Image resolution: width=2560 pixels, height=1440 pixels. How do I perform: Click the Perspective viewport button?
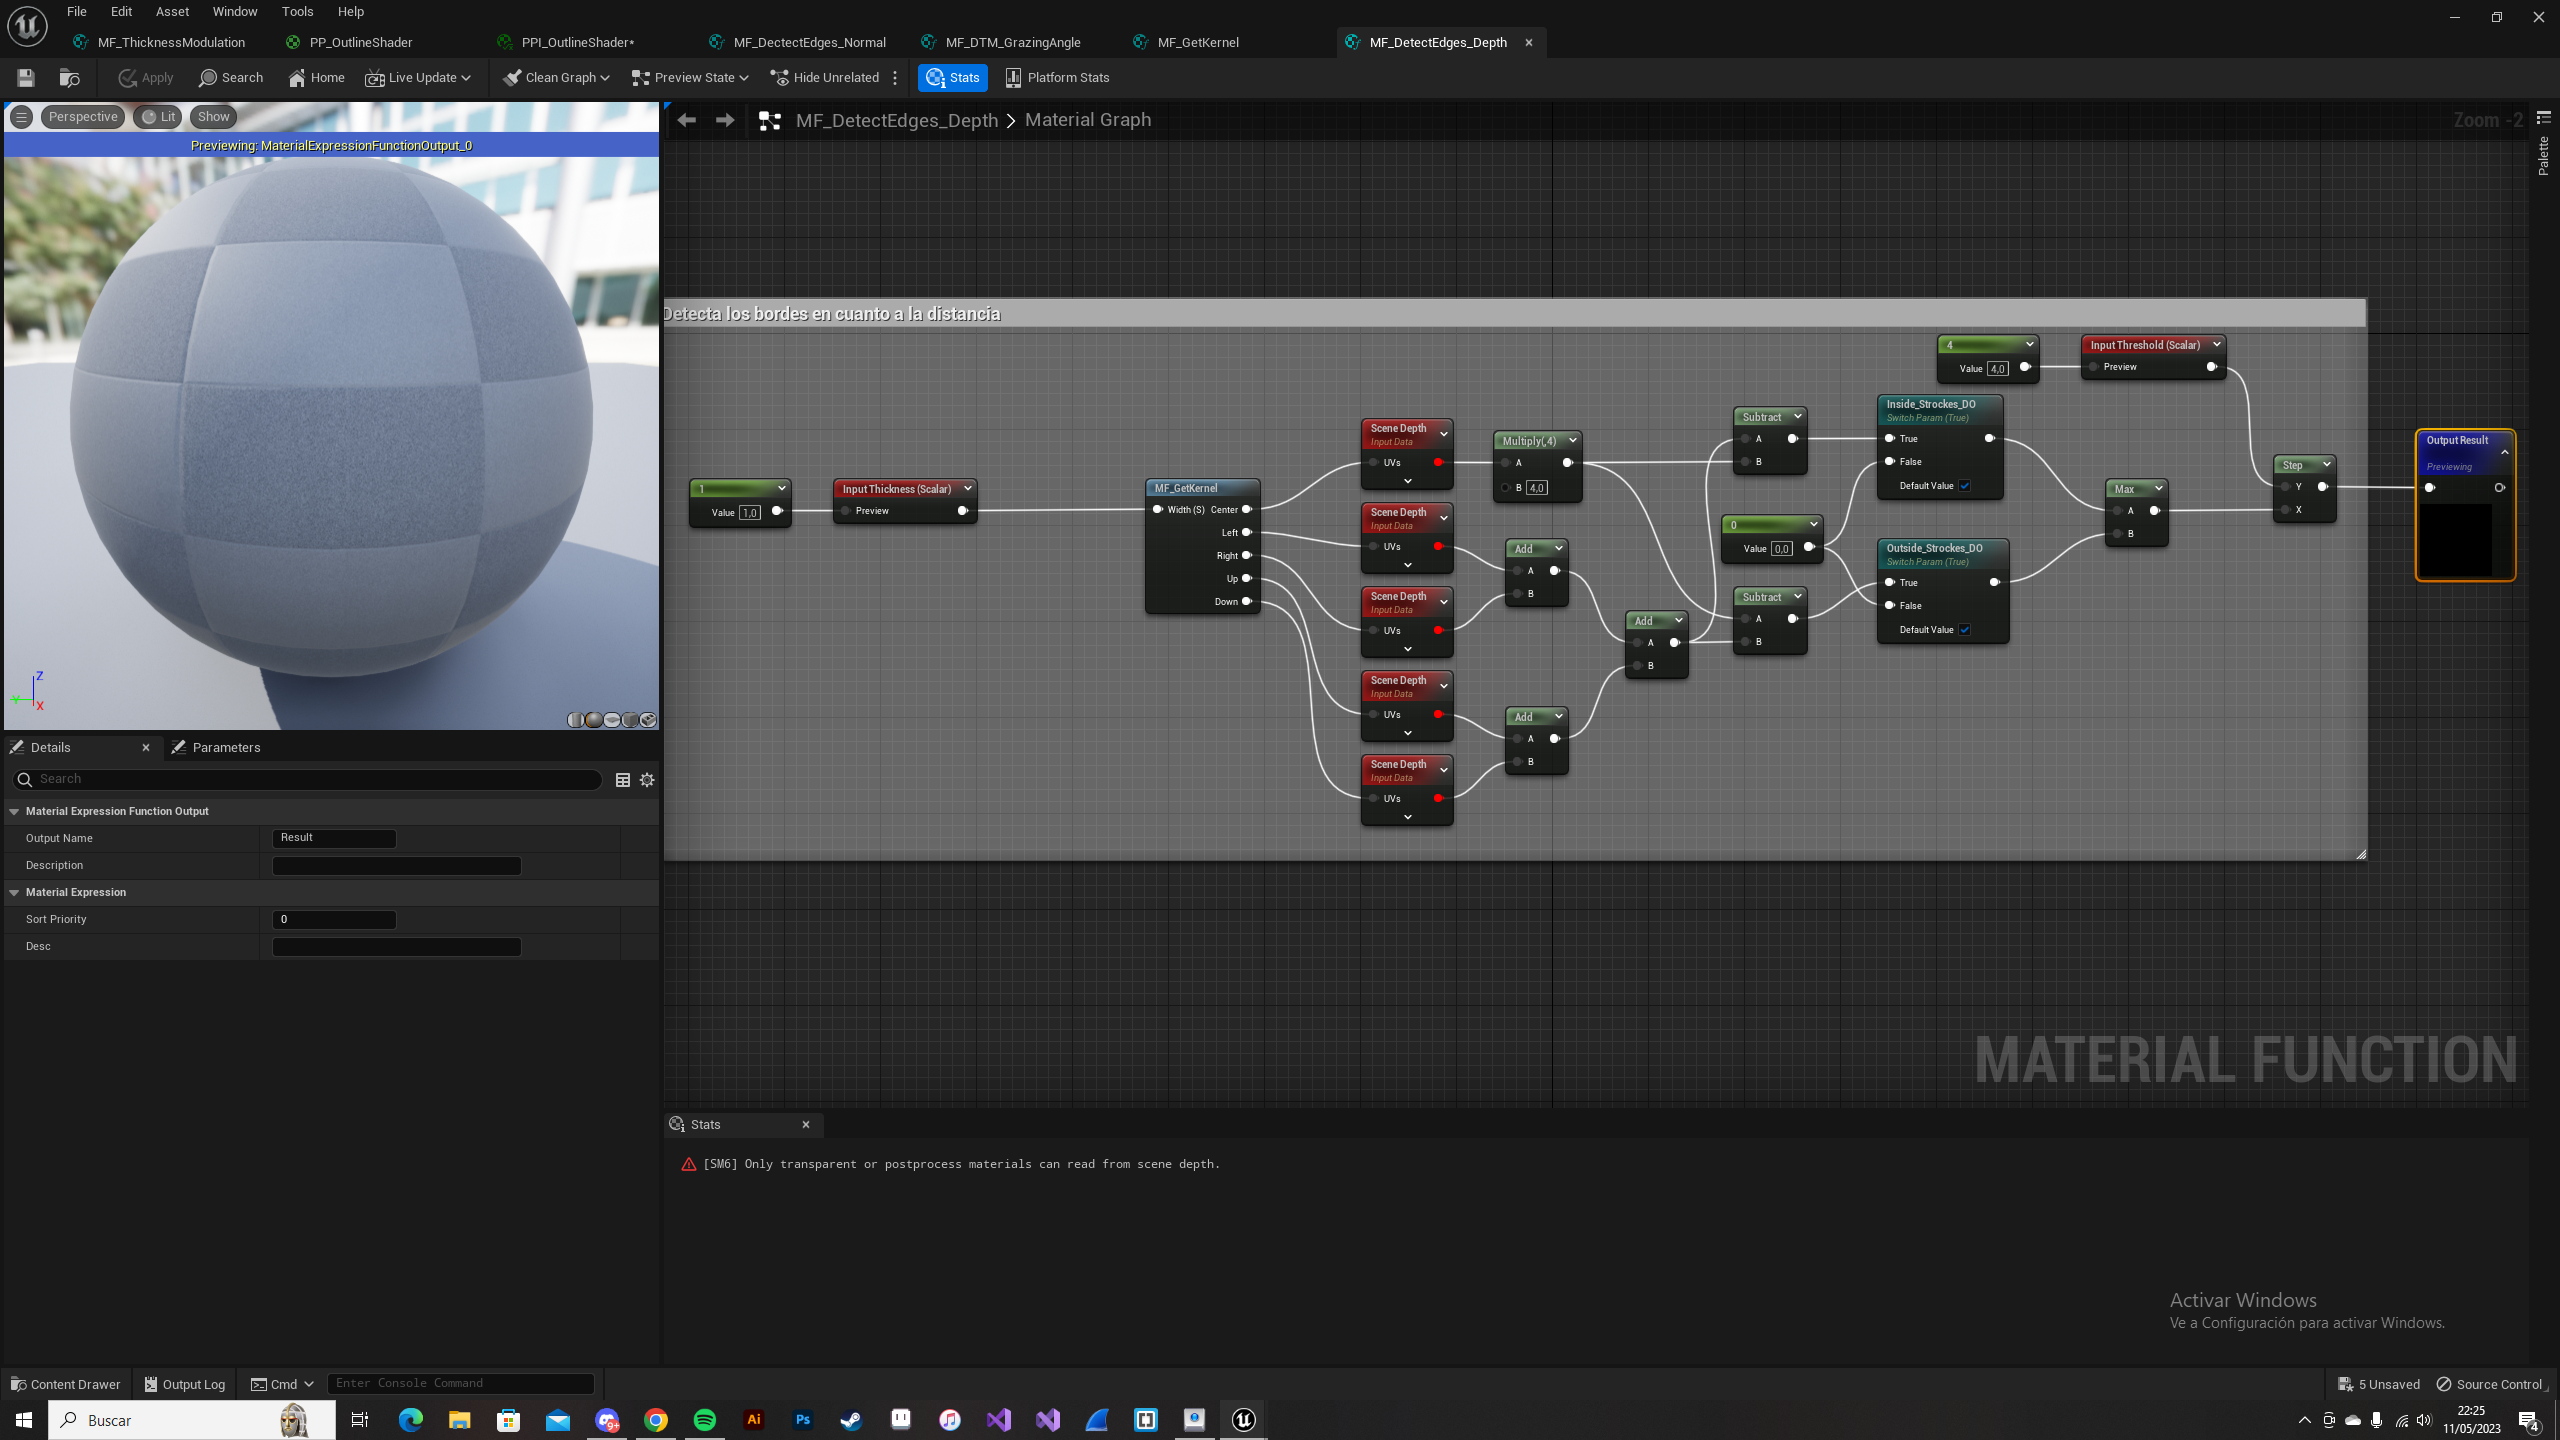click(83, 117)
